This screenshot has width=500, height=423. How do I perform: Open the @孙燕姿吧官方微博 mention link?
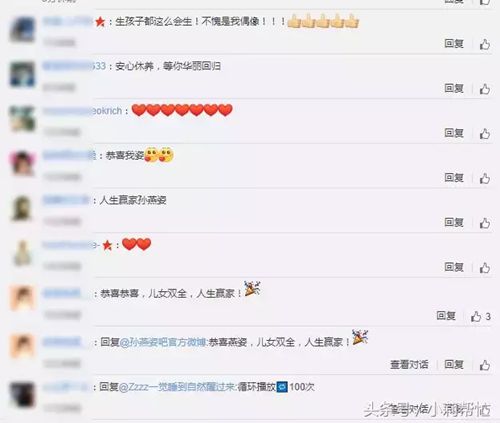pos(163,342)
